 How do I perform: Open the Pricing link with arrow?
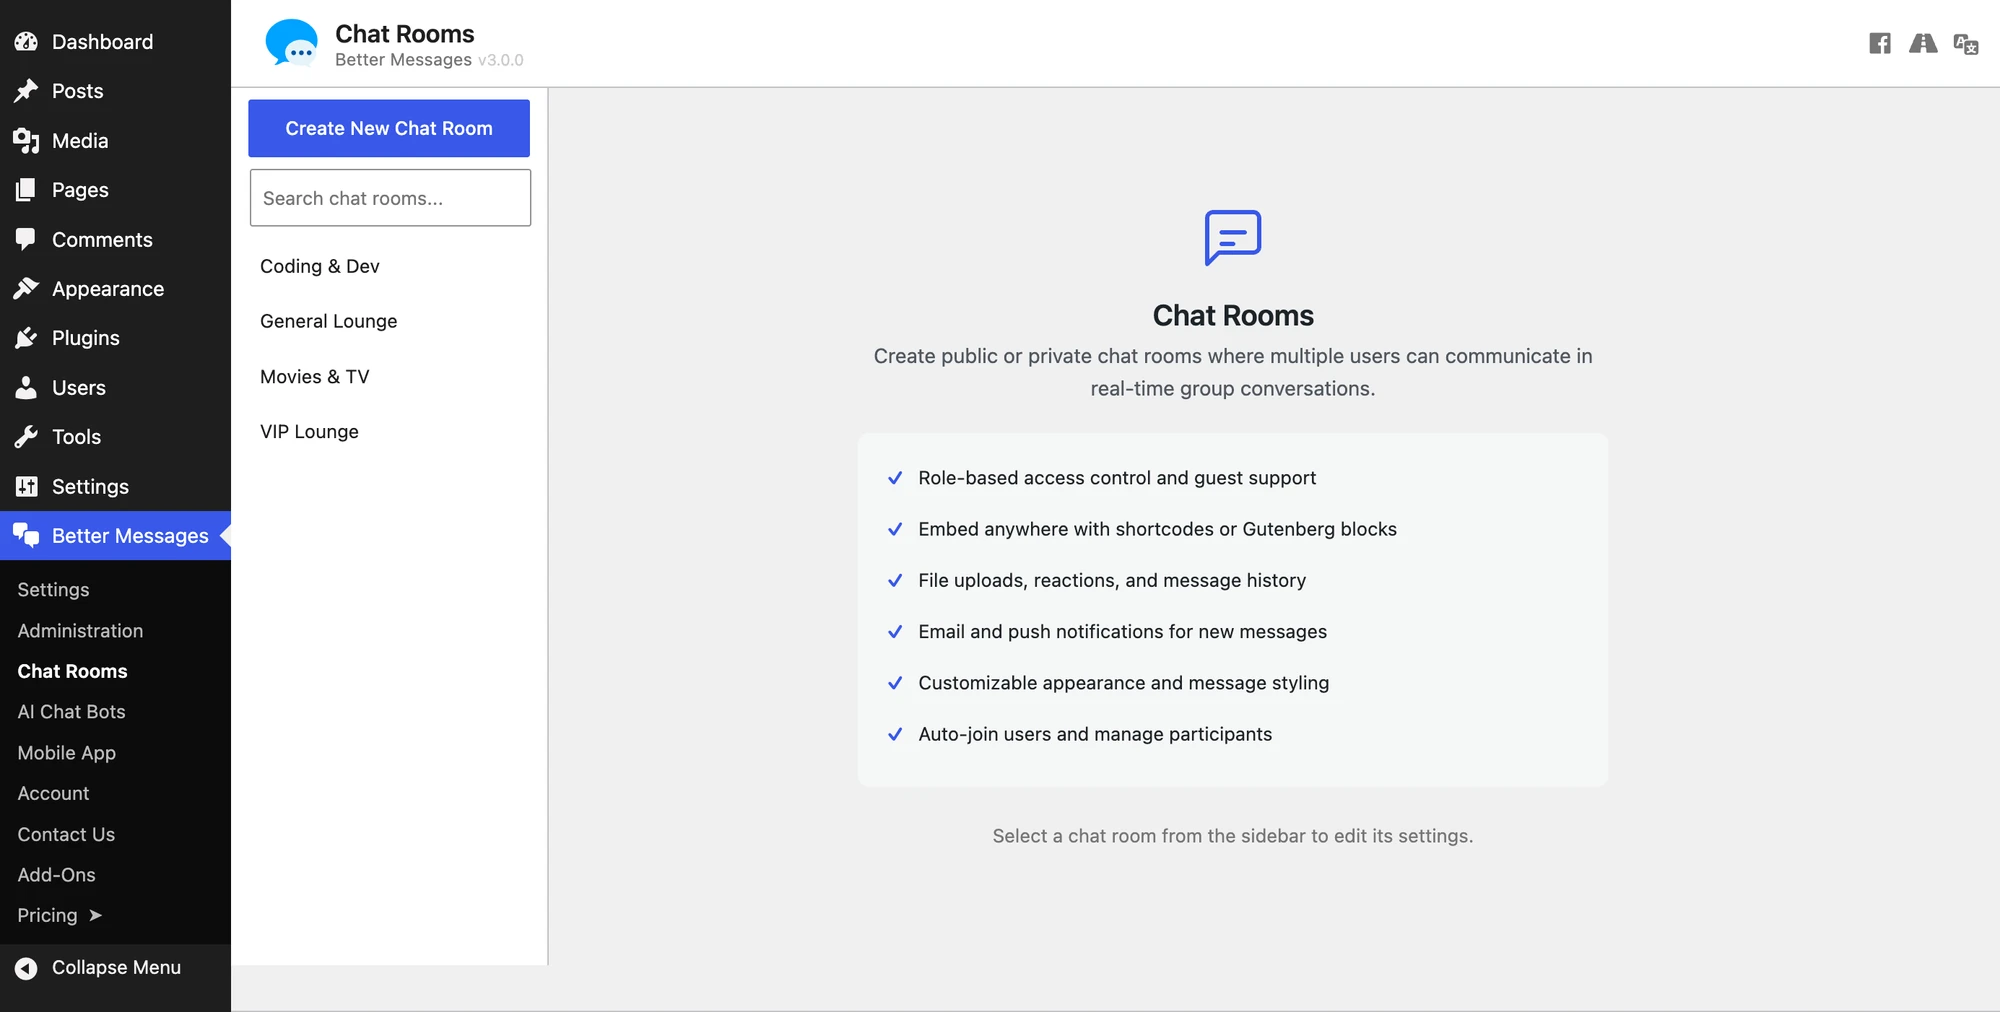[60, 915]
